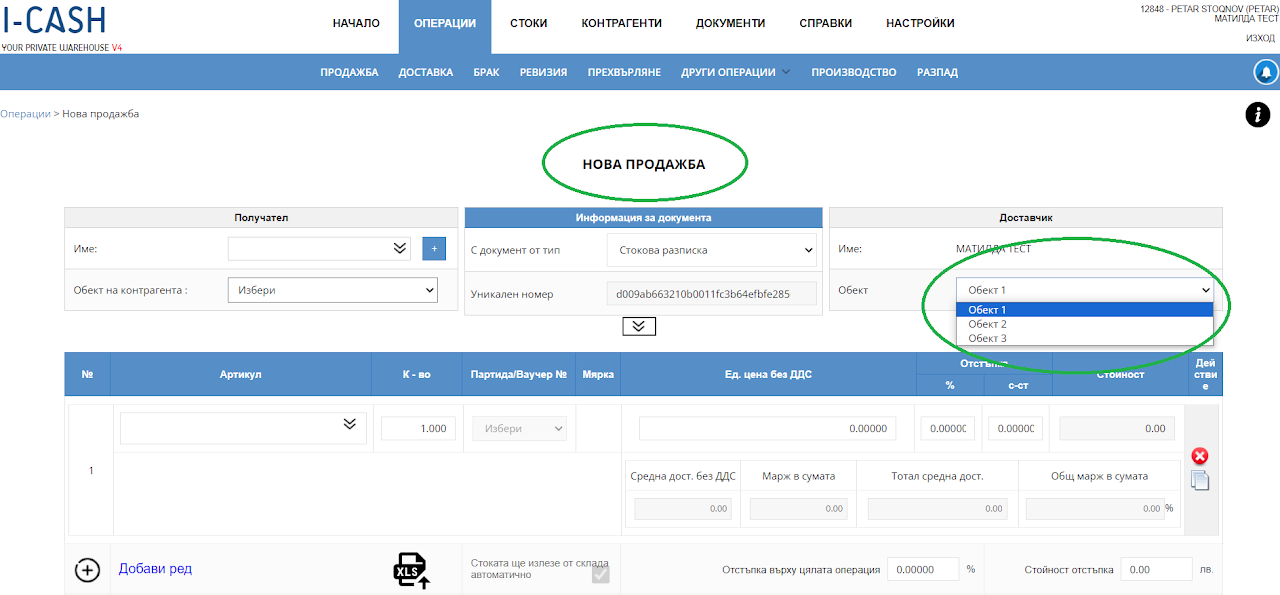The height and width of the screenshot is (595, 1280).
Task: Expand 'ДРУГИ ОПЕРАЦИИ' submenu
Action: (x=736, y=72)
